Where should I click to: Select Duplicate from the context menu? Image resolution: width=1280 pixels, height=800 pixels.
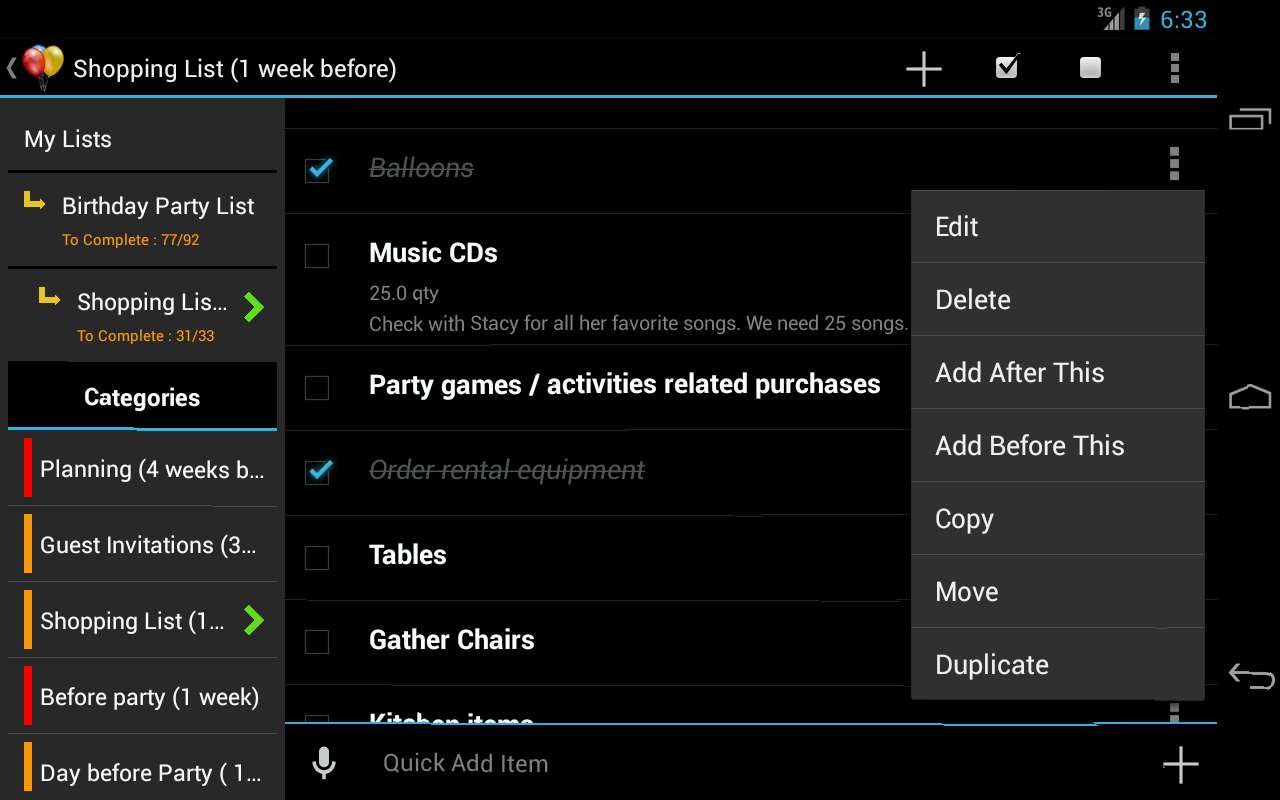click(1057, 665)
